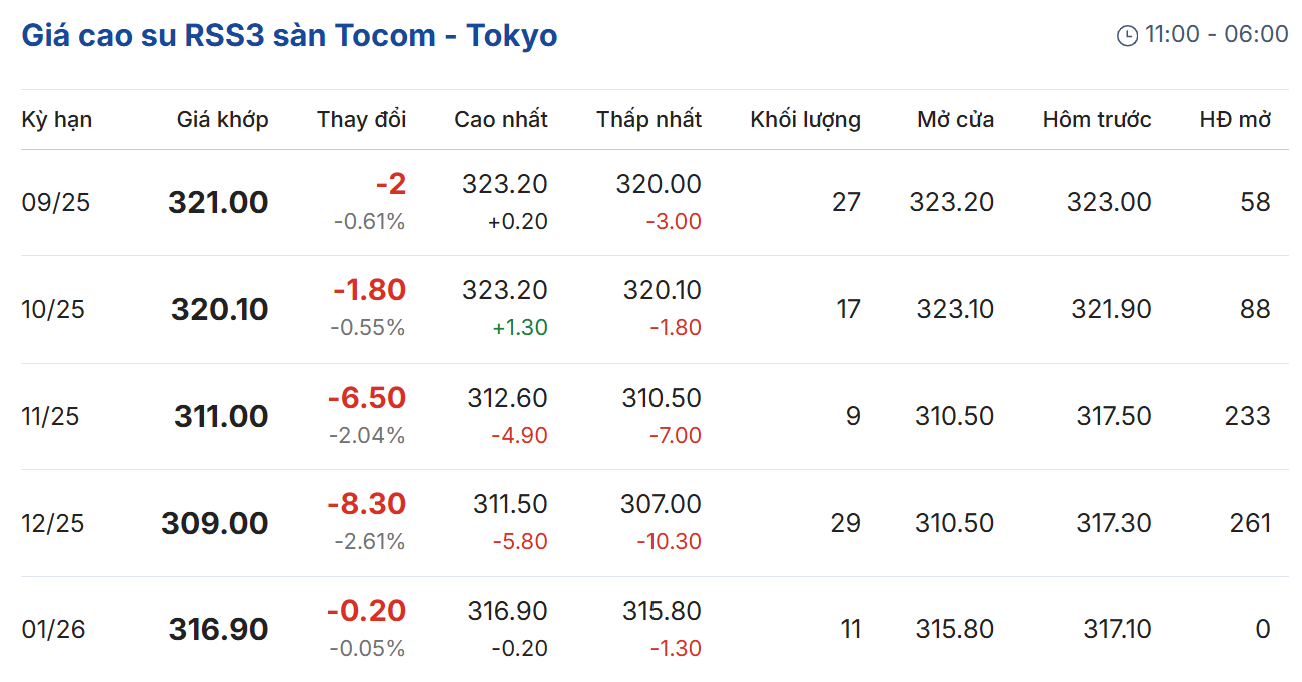Select the Cao nhất column header
The height and width of the screenshot is (682, 1302).
500,120
